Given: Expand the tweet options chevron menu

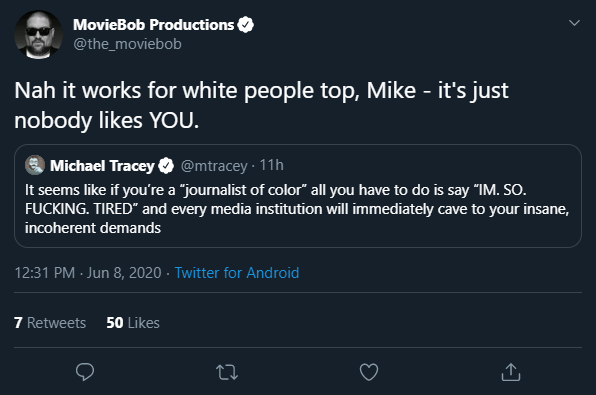Looking at the screenshot, I should [574, 23].
